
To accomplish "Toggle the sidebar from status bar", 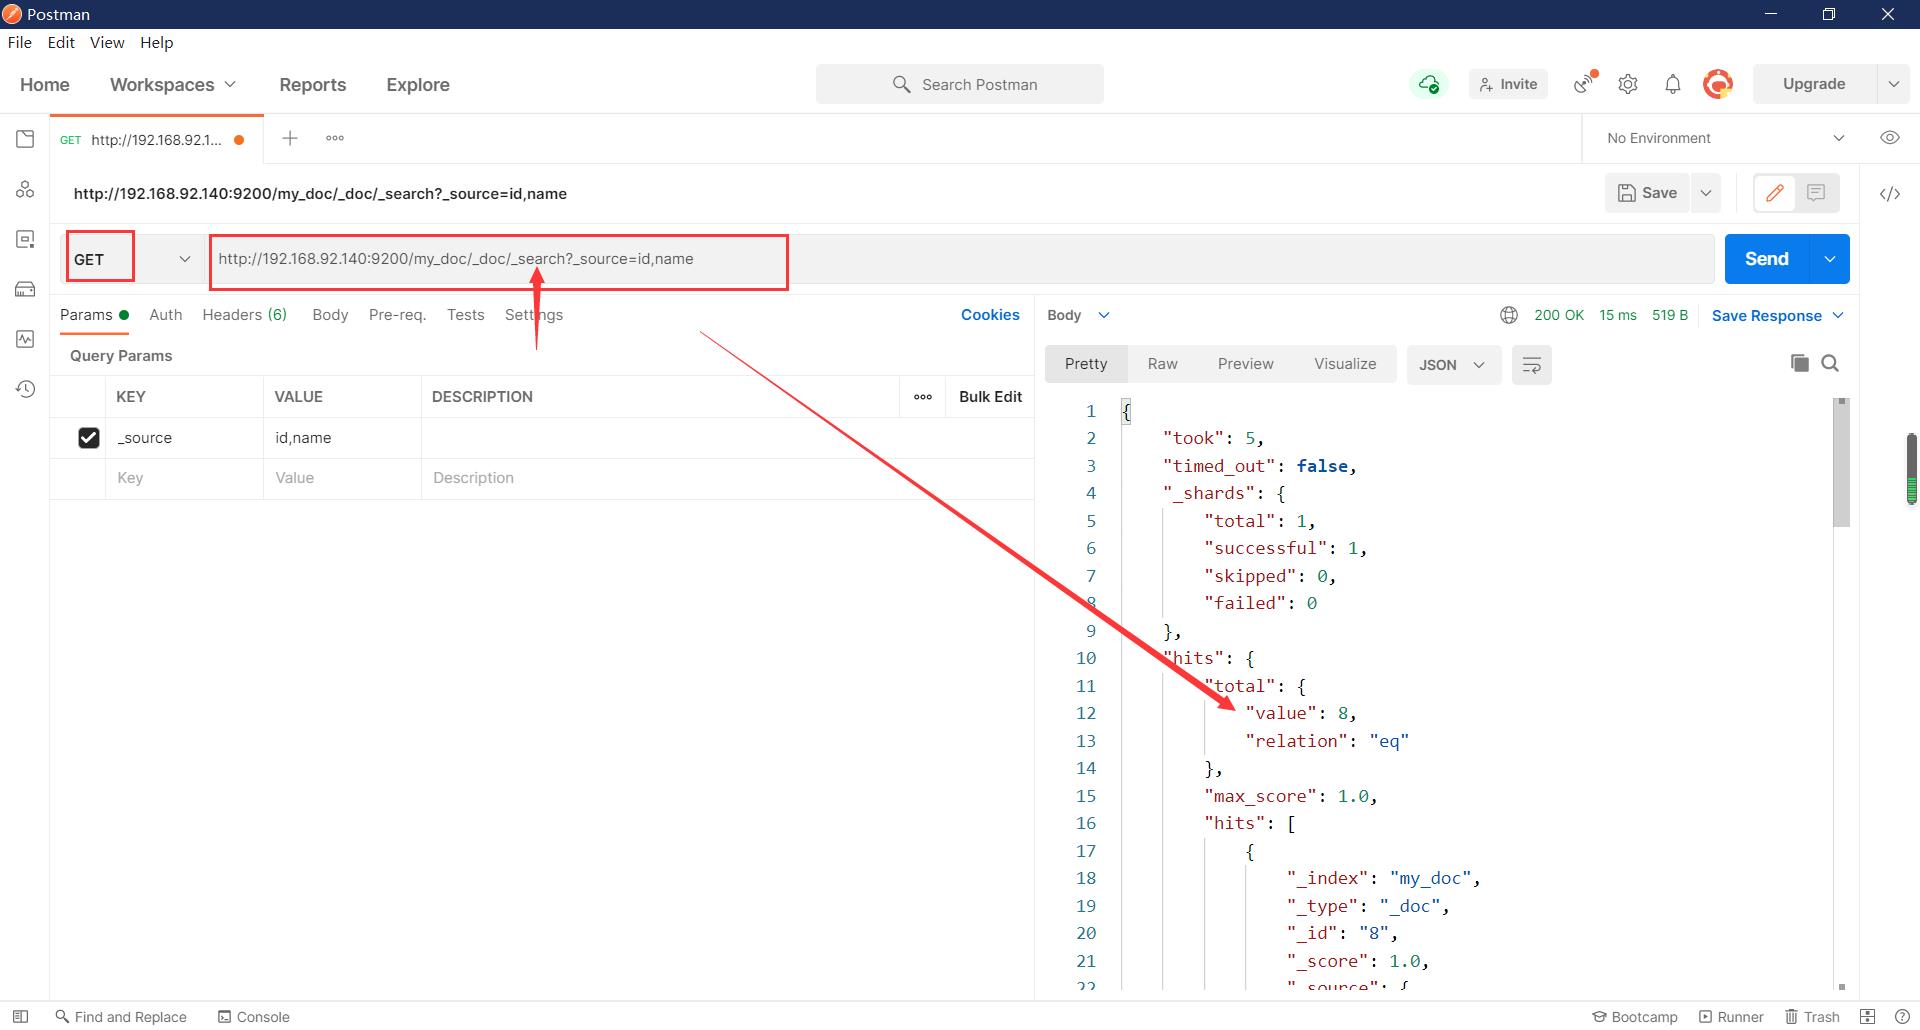I will point(20,1016).
